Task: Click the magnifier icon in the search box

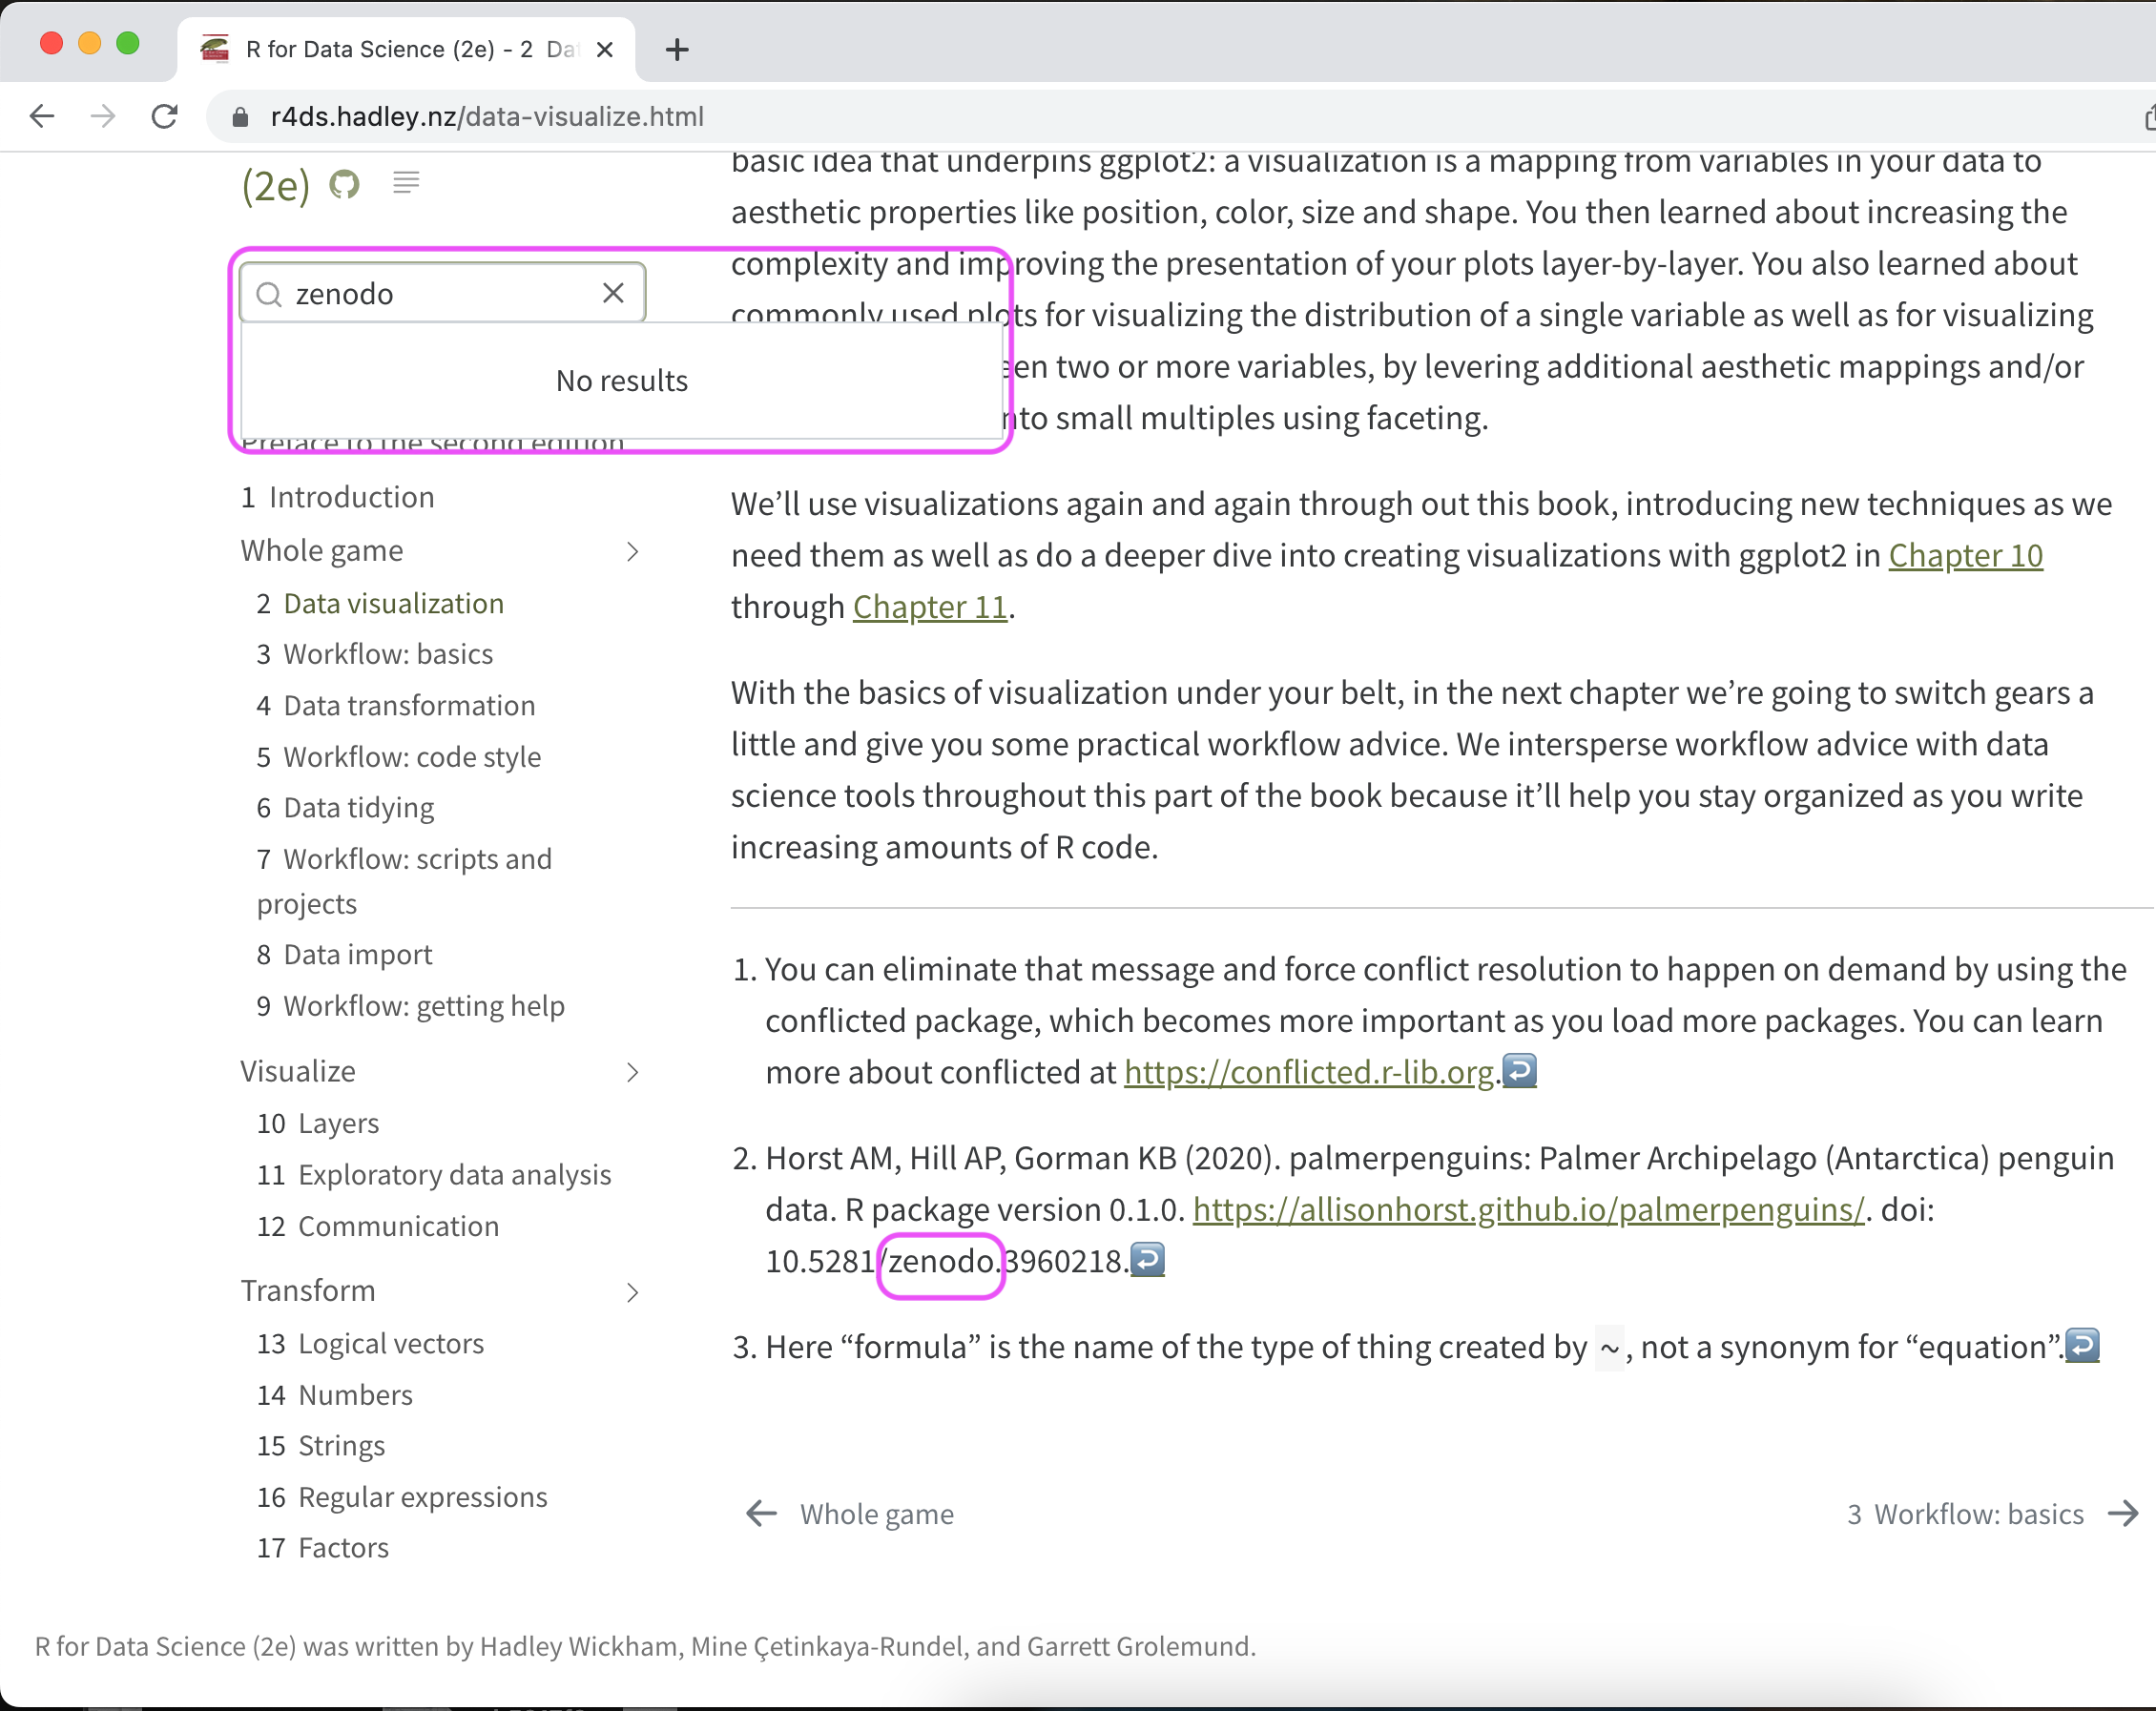Action: 268,294
